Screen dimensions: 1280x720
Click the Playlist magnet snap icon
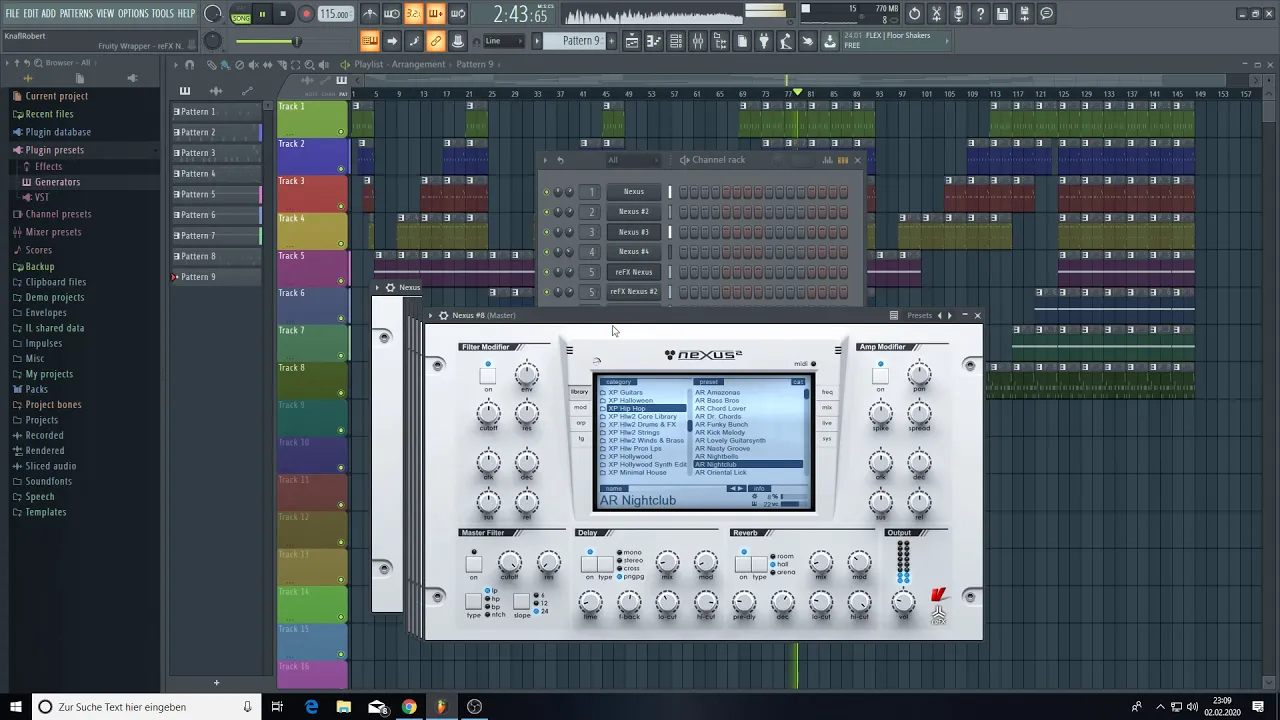coord(190,65)
